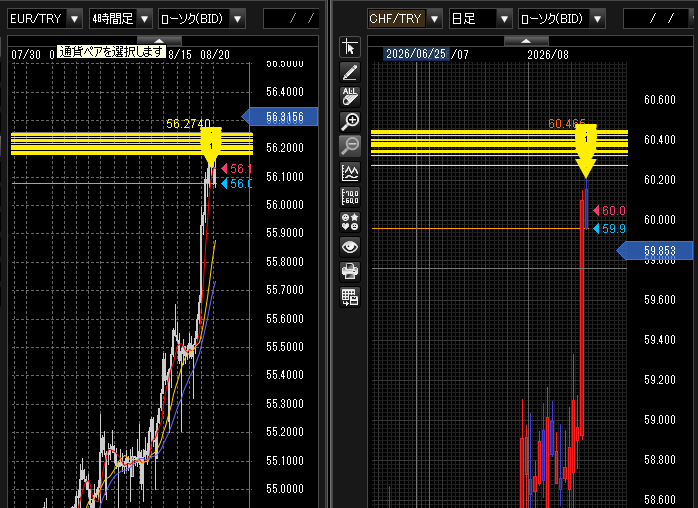The image size is (698, 508).
Task: Collapse the left chart header with up arrow
Action: (x=159, y=41)
